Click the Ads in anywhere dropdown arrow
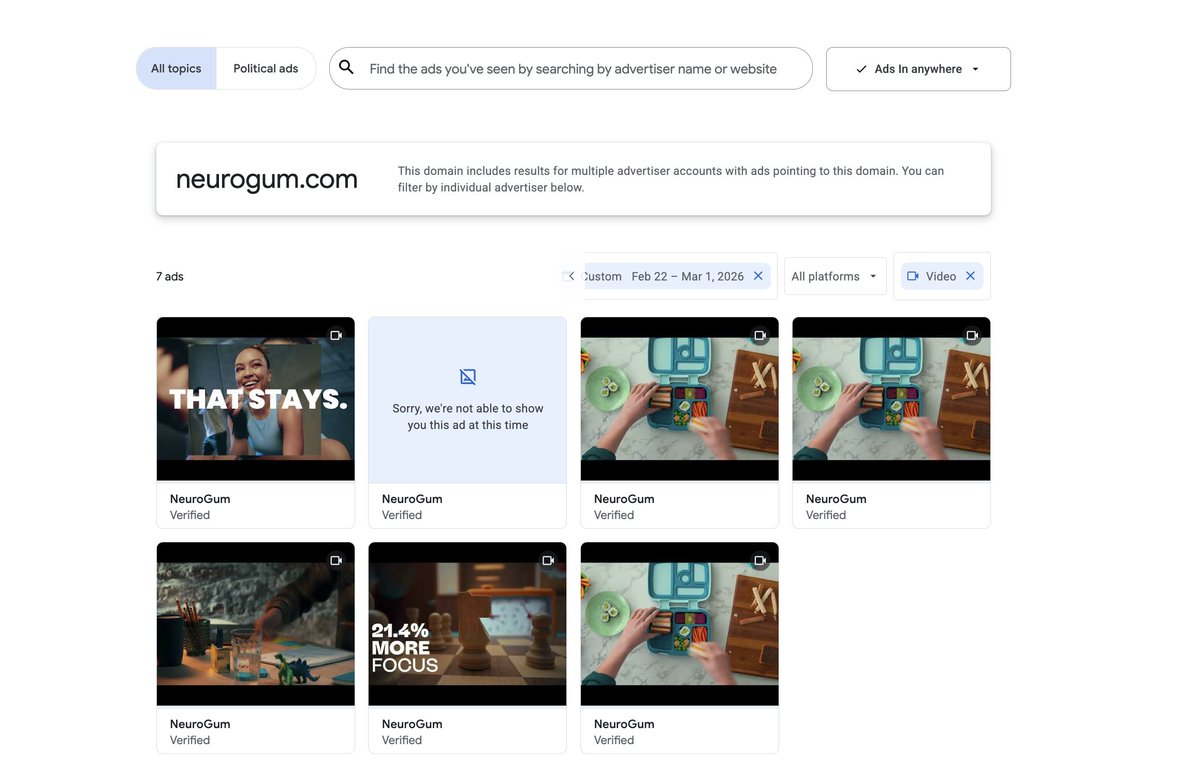Viewport: 1200px width, 770px height. coord(975,69)
